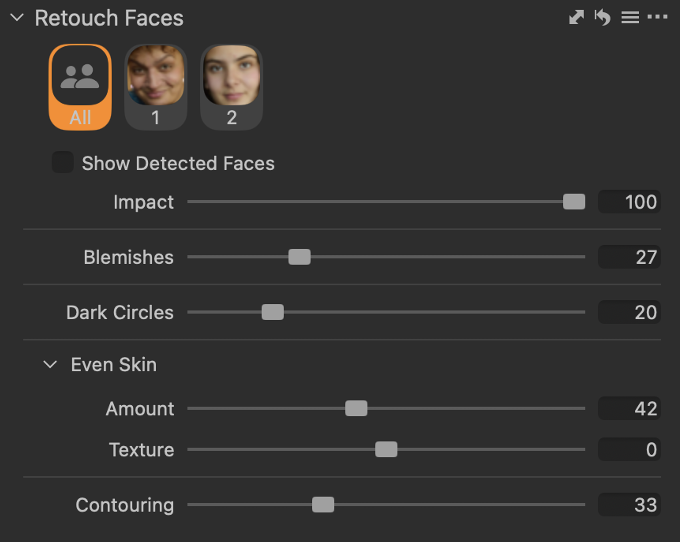Select the All faces group icon
680x542 pixels.
80,87
